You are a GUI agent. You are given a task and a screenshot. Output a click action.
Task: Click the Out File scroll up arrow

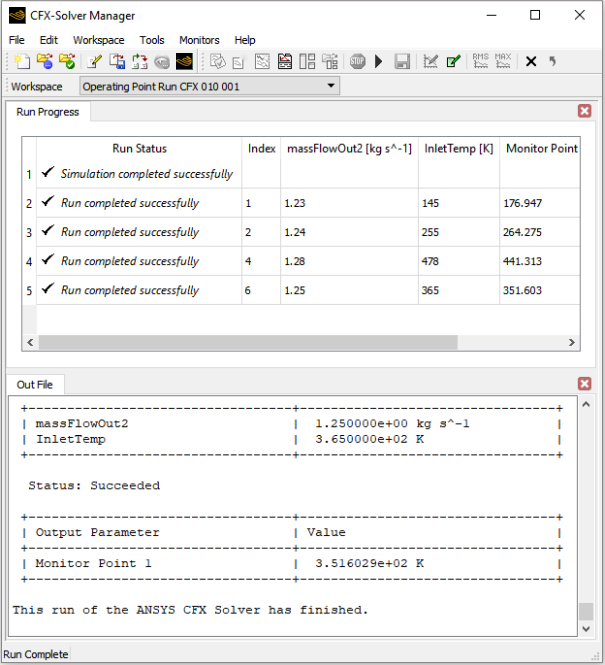pos(586,404)
